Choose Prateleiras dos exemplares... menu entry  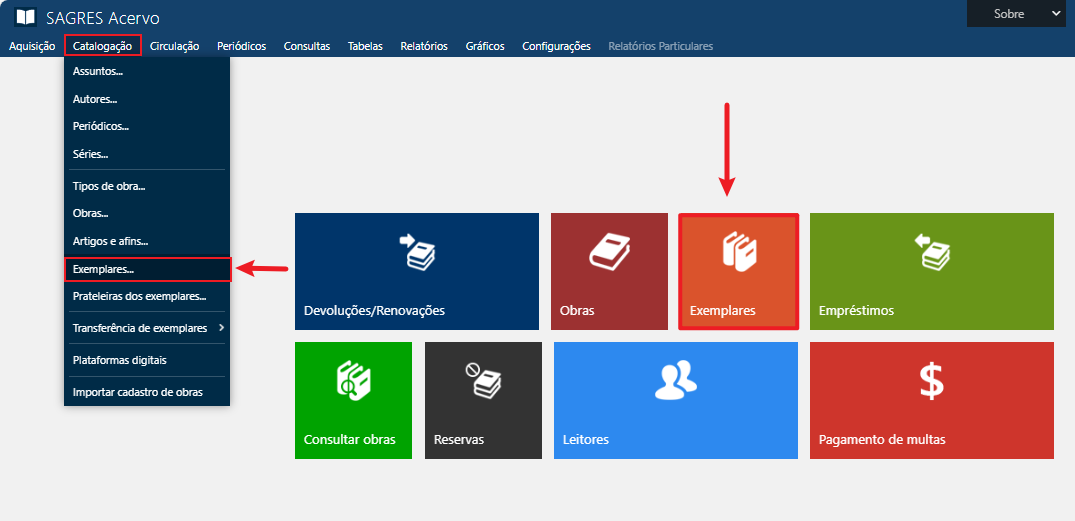coord(139,296)
